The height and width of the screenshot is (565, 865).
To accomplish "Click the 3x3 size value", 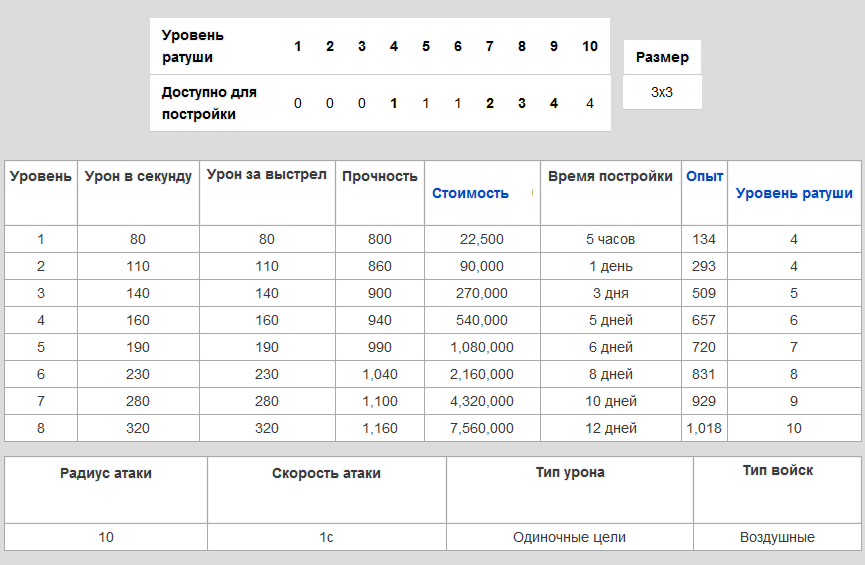I will click(662, 92).
